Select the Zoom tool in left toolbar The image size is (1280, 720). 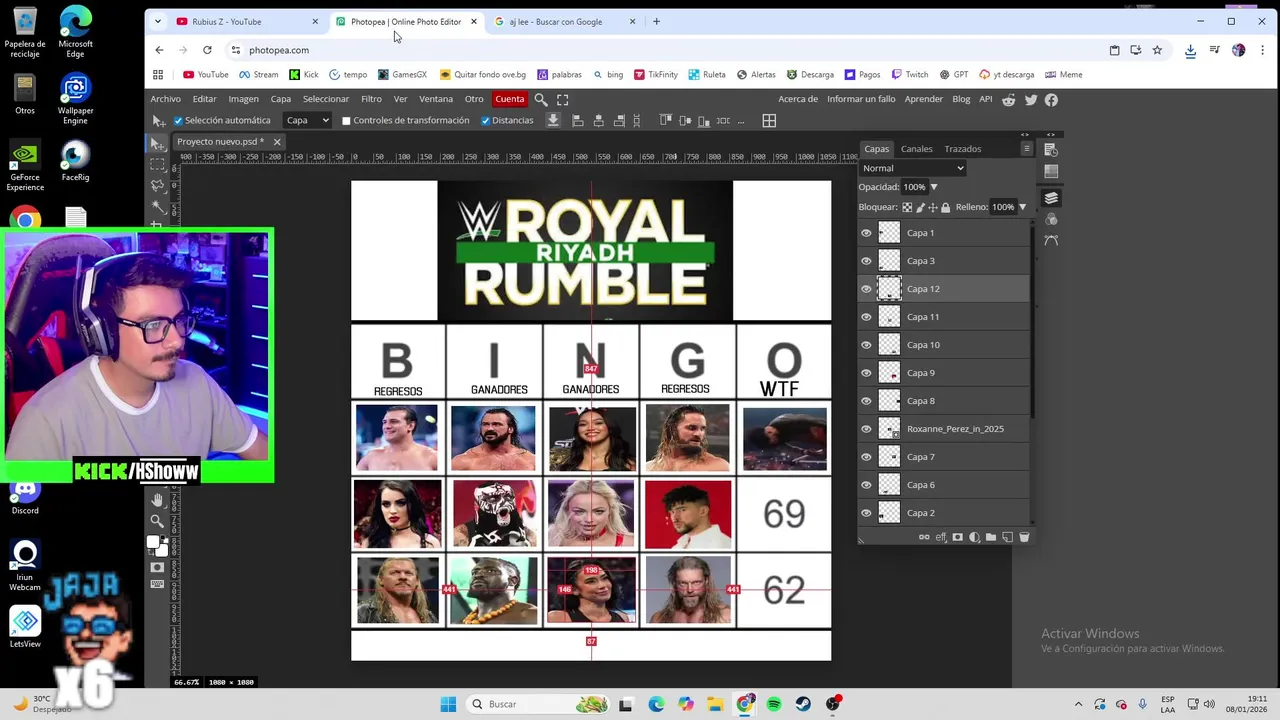coord(157,521)
